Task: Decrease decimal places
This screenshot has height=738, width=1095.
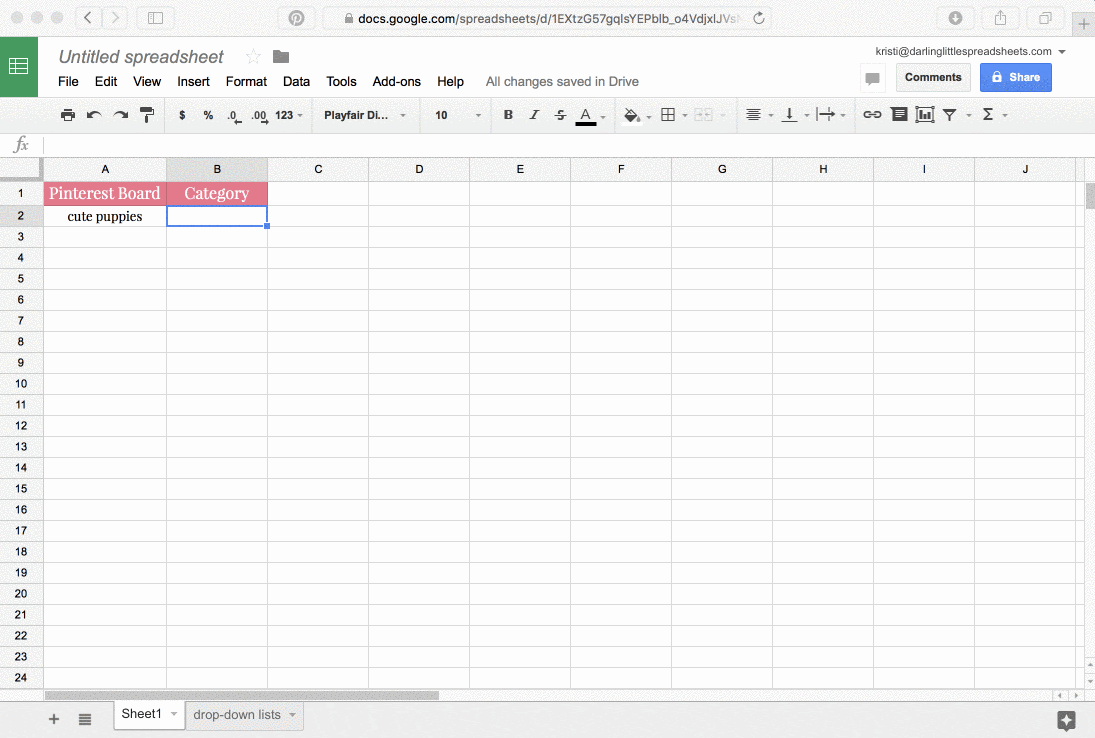Action: (234, 116)
